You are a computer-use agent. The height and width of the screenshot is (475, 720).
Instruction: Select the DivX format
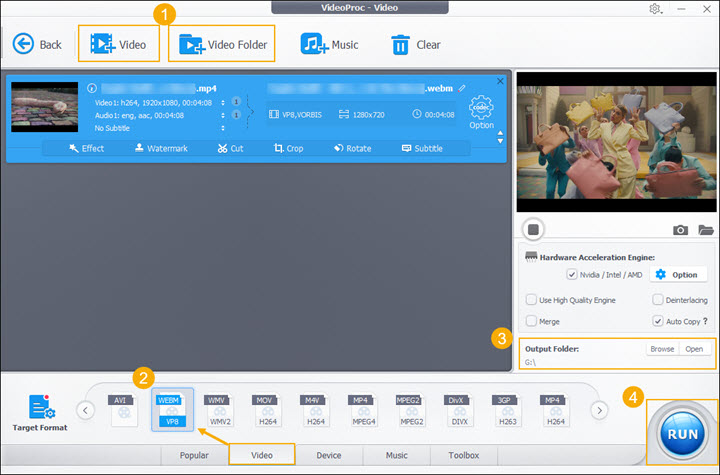click(x=459, y=410)
